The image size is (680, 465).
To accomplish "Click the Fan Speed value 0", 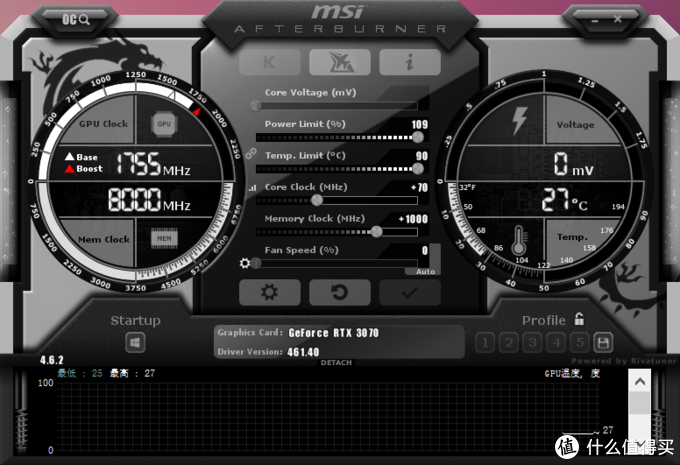I will coord(425,250).
